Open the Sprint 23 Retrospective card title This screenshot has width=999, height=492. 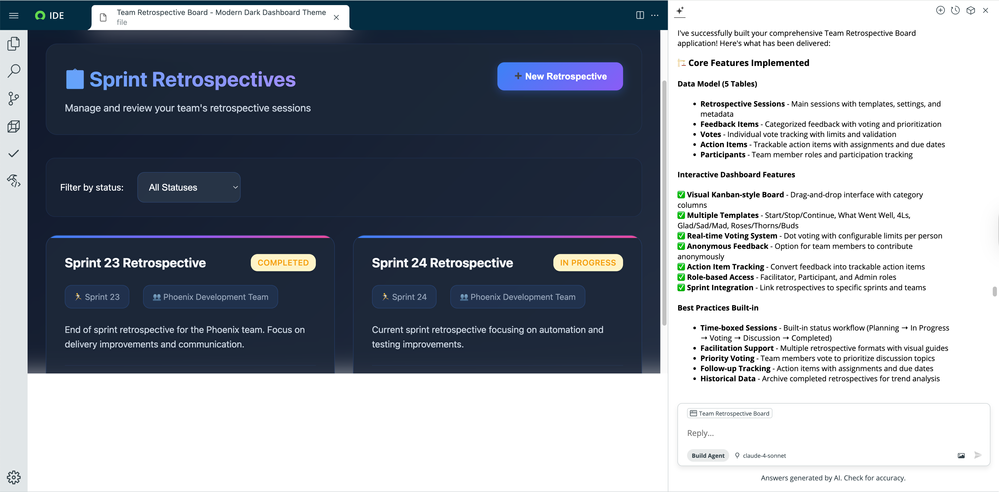point(135,263)
